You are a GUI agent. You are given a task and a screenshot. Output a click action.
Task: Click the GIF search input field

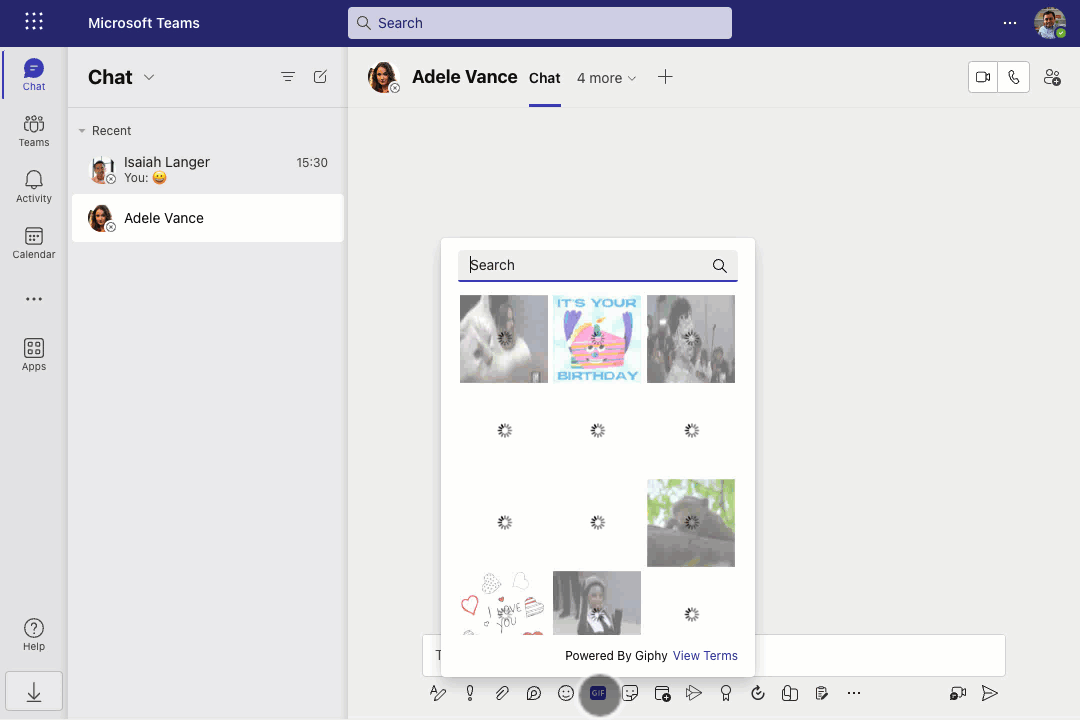tap(585, 265)
